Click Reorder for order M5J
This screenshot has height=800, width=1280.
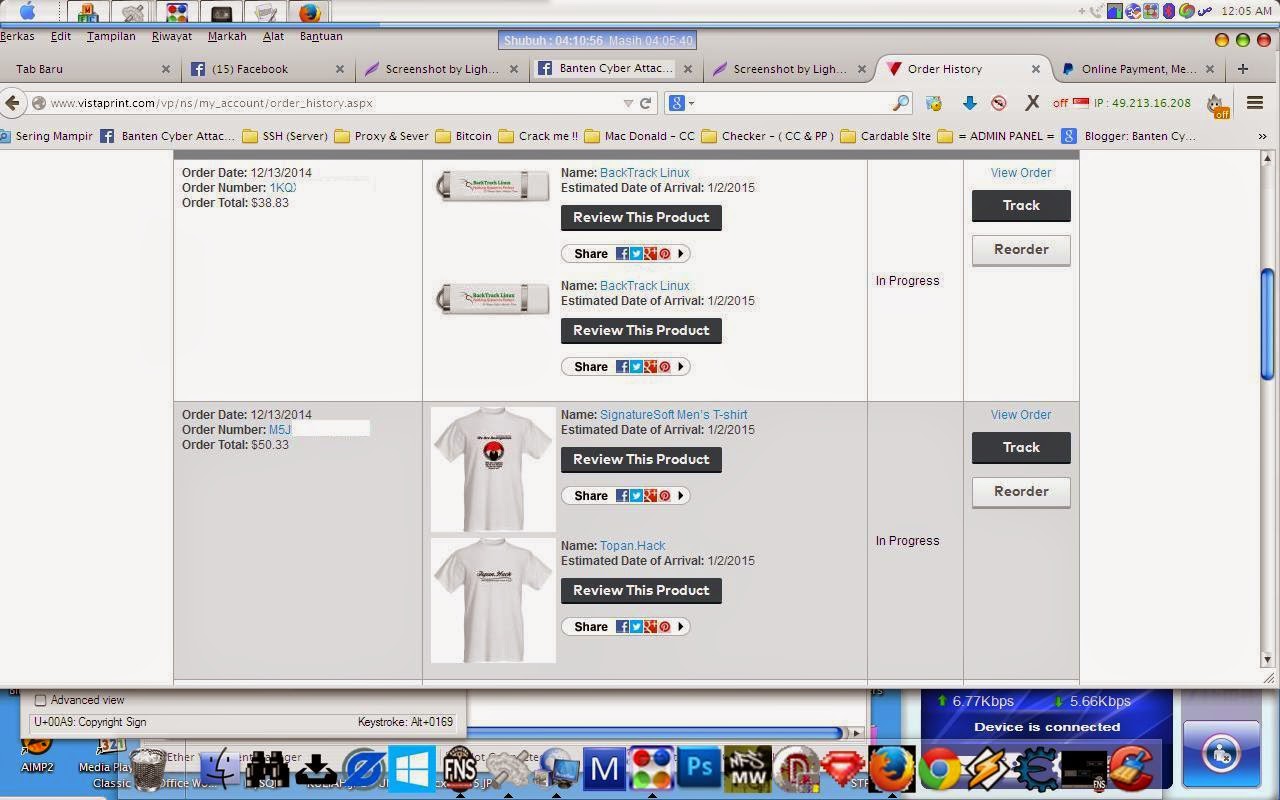(1021, 491)
